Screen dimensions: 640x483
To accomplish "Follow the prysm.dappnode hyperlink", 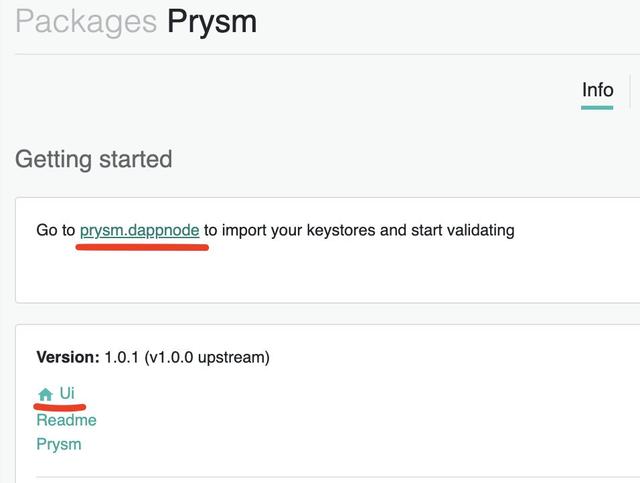I will [x=140, y=230].
